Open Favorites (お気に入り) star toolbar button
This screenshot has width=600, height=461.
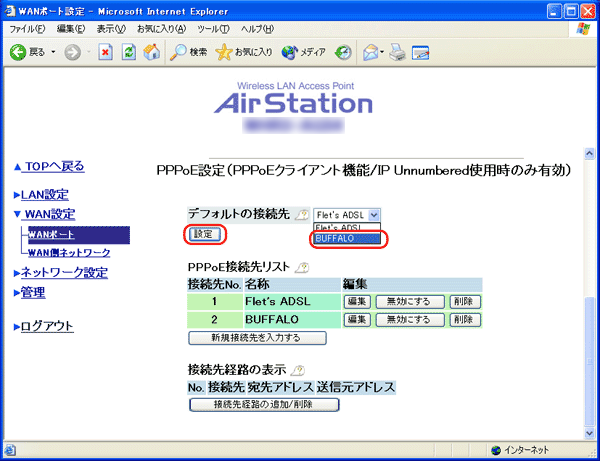pyautogui.click(x=244, y=52)
